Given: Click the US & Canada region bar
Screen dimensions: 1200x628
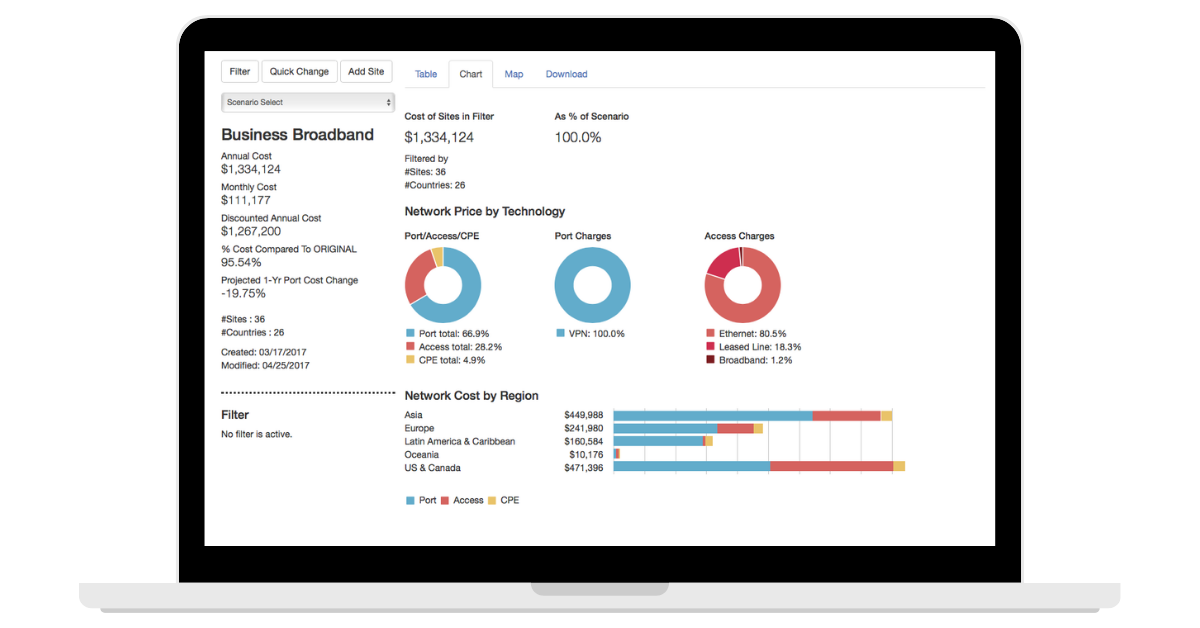Looking at the screenshot, I should pyautogui.click(x=690, y=467).
